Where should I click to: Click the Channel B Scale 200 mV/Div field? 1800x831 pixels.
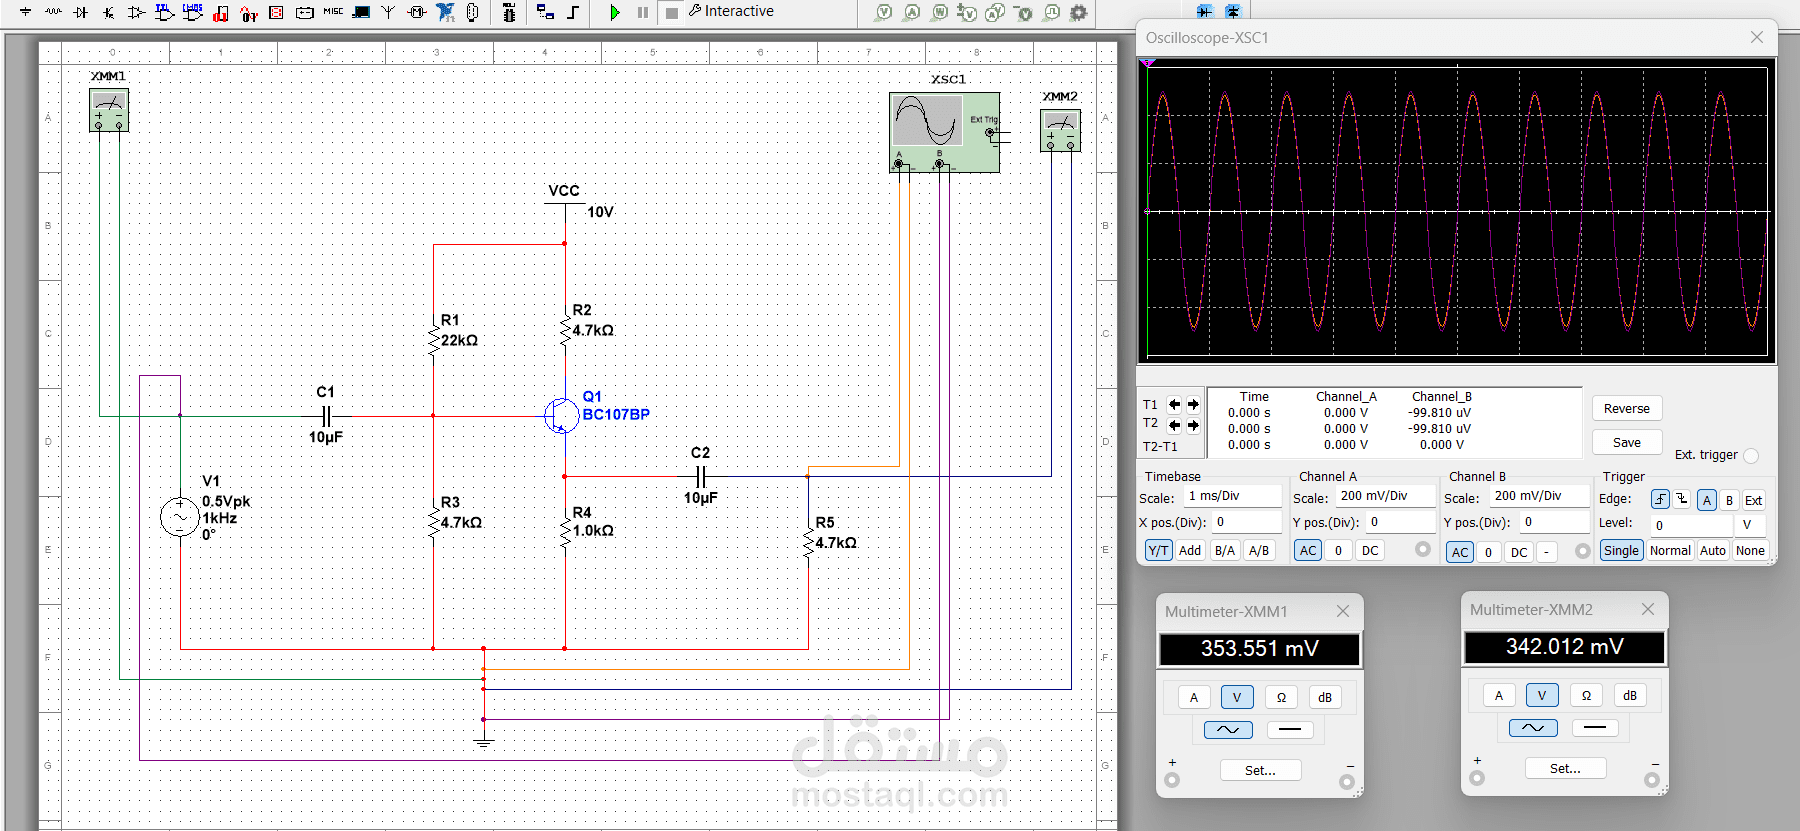[x=1538, y=496]
